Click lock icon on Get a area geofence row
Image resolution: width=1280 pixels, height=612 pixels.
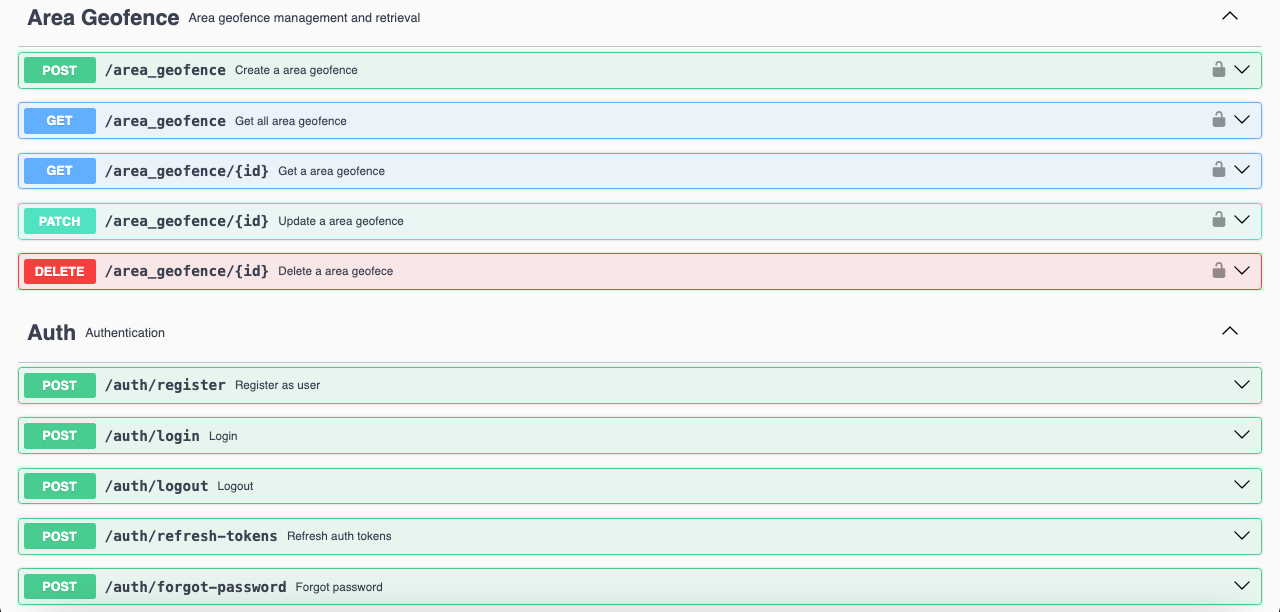(x=1218, y=170)
